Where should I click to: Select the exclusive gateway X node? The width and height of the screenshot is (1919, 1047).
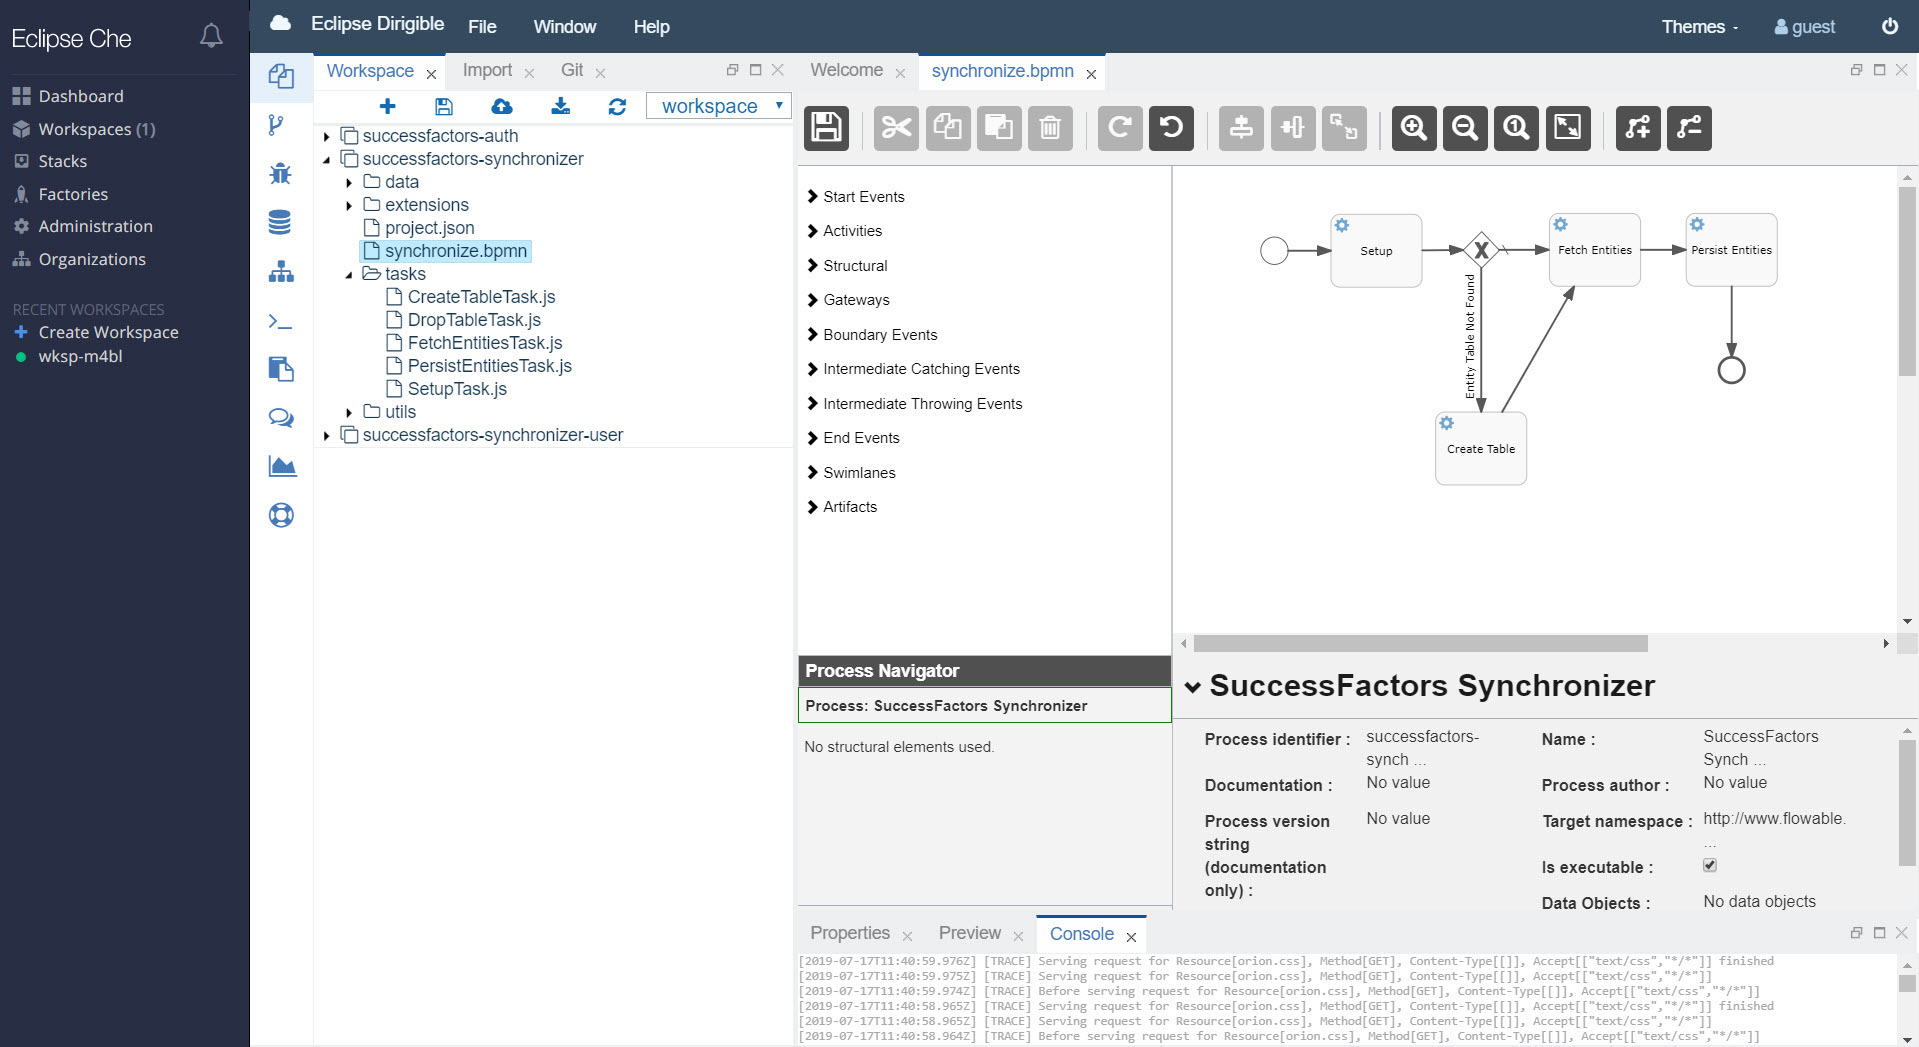pos(1481,250)
